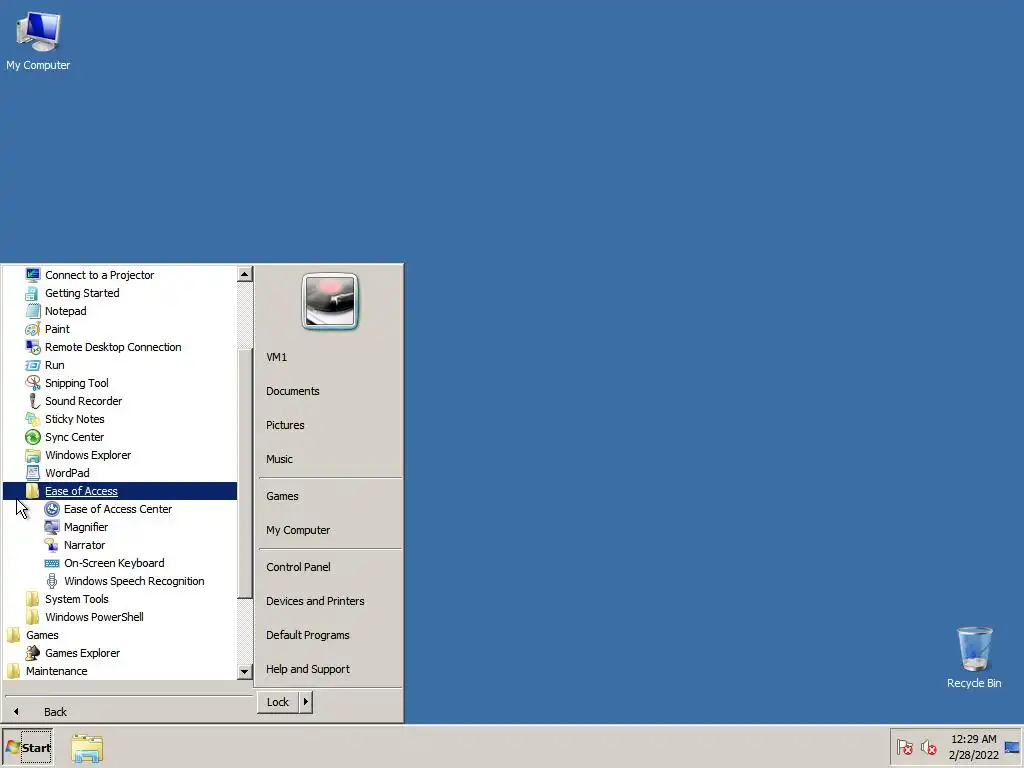Screen dimensions: 1024x768
Task: Open WordPad document icon
Action: coord(33,473)
